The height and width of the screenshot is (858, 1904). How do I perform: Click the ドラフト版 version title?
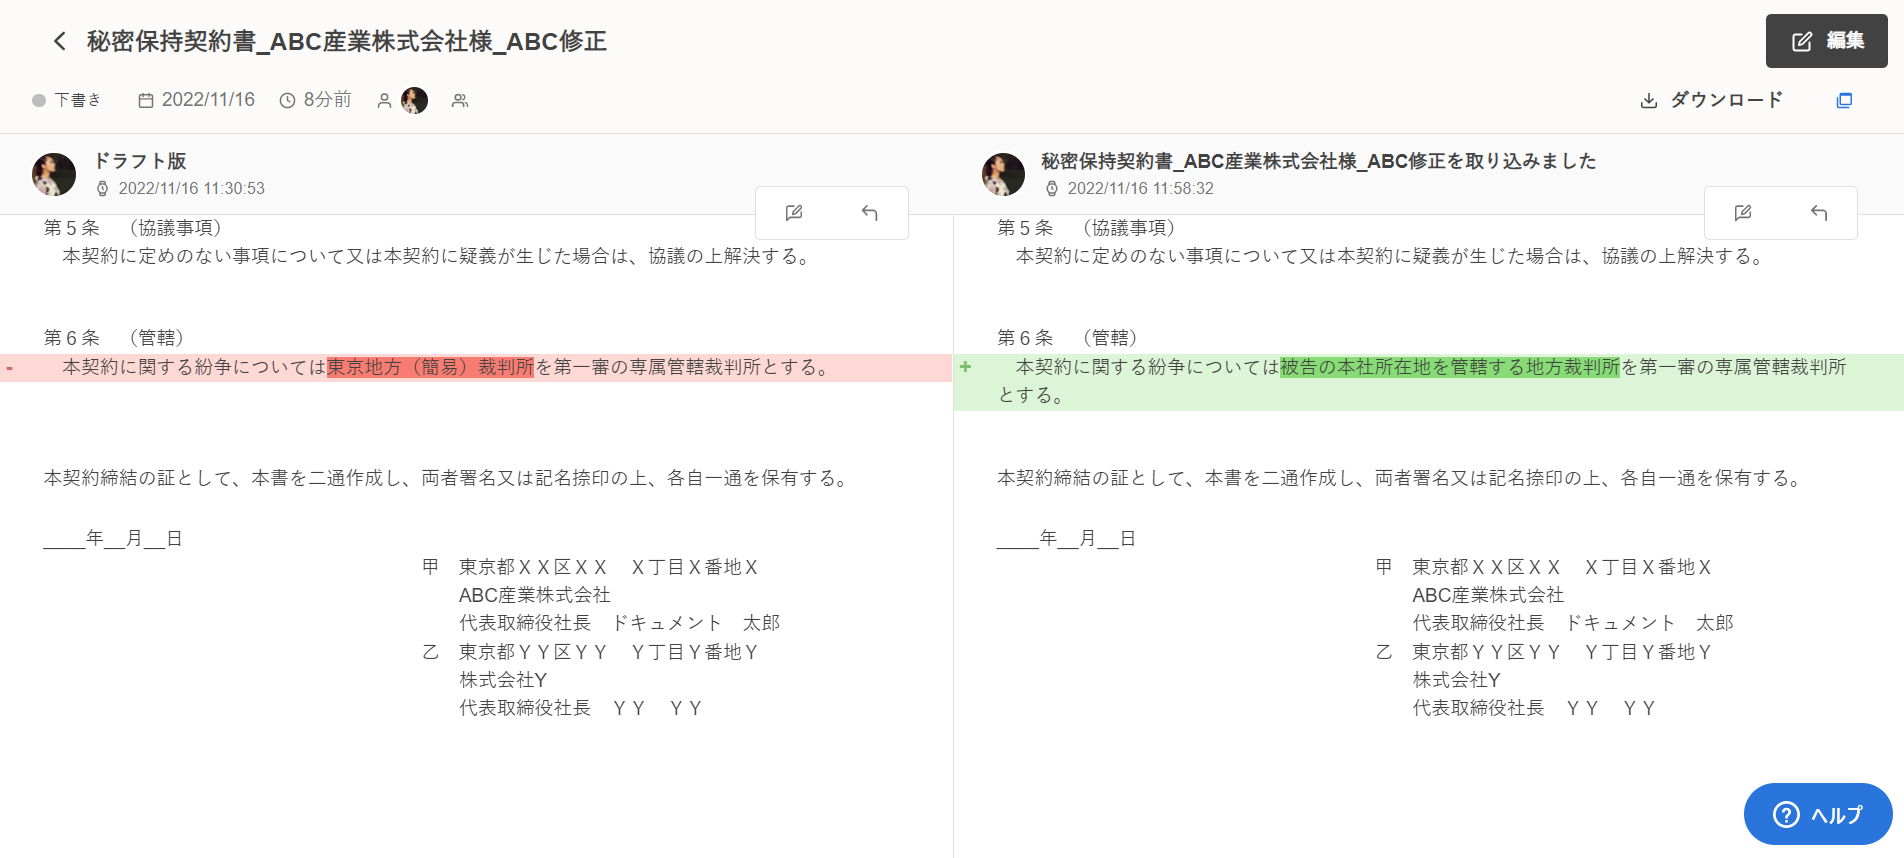point(140,161)
